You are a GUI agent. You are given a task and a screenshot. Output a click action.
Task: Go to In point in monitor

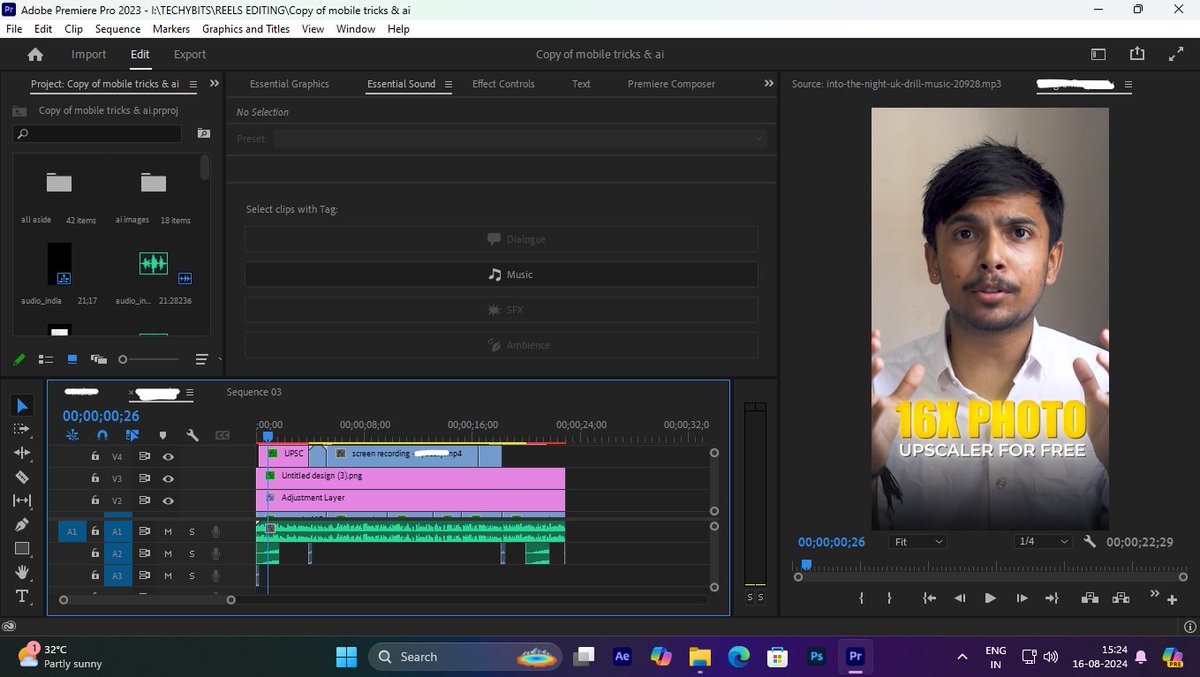click(929, 598)
